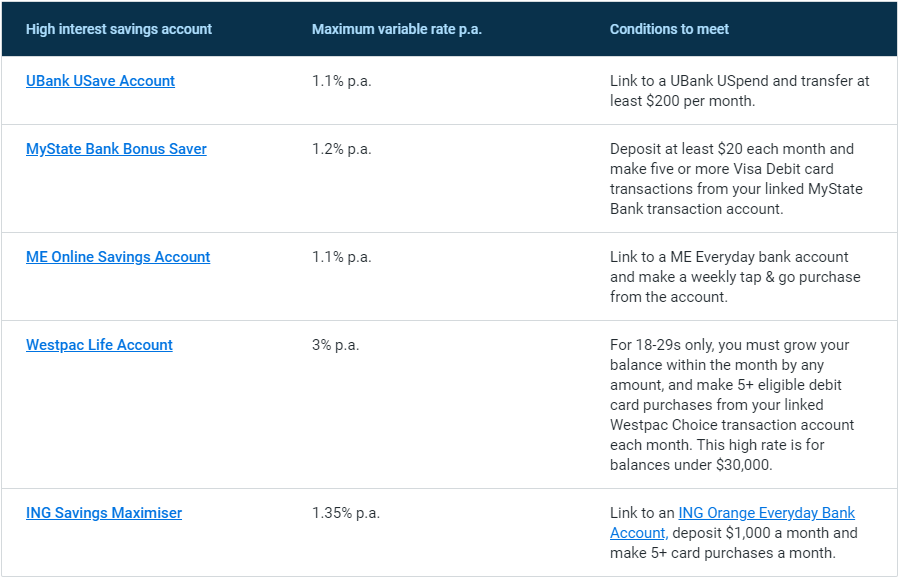Select the 3% p.a. Westpac rate cell
Image resolution: width=899 pixels, height=578 pixels.
tap(335, 345)
